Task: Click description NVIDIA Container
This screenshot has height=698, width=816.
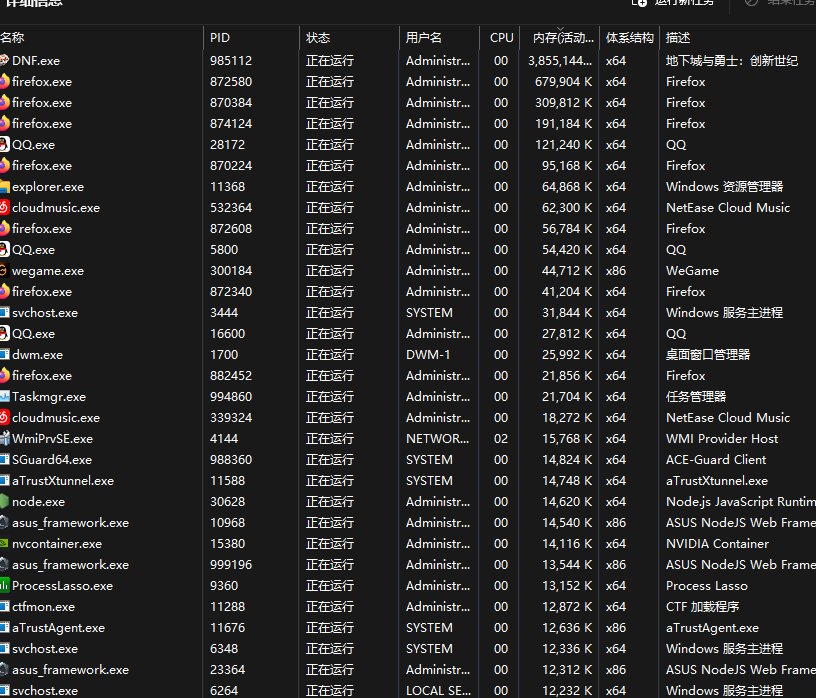Action: [717, 543]
